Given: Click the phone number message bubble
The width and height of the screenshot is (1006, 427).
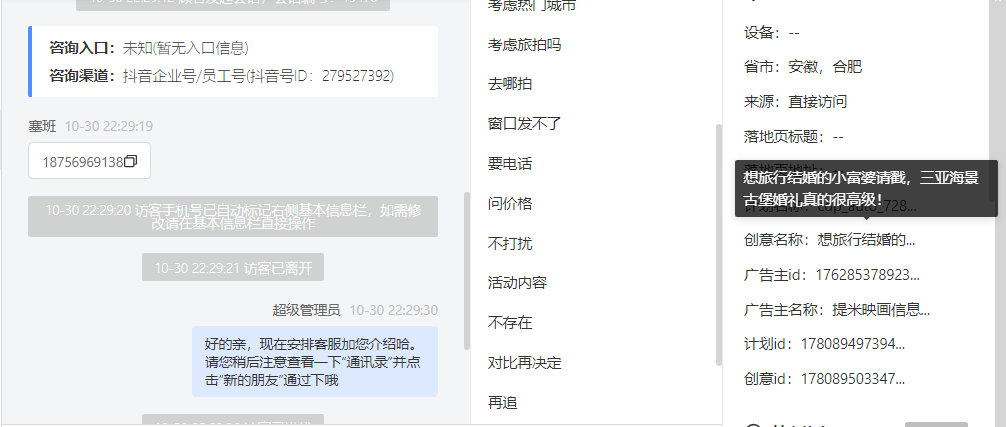Looking at the screenshot, I should pyautogui.click(x=89, y=161).
